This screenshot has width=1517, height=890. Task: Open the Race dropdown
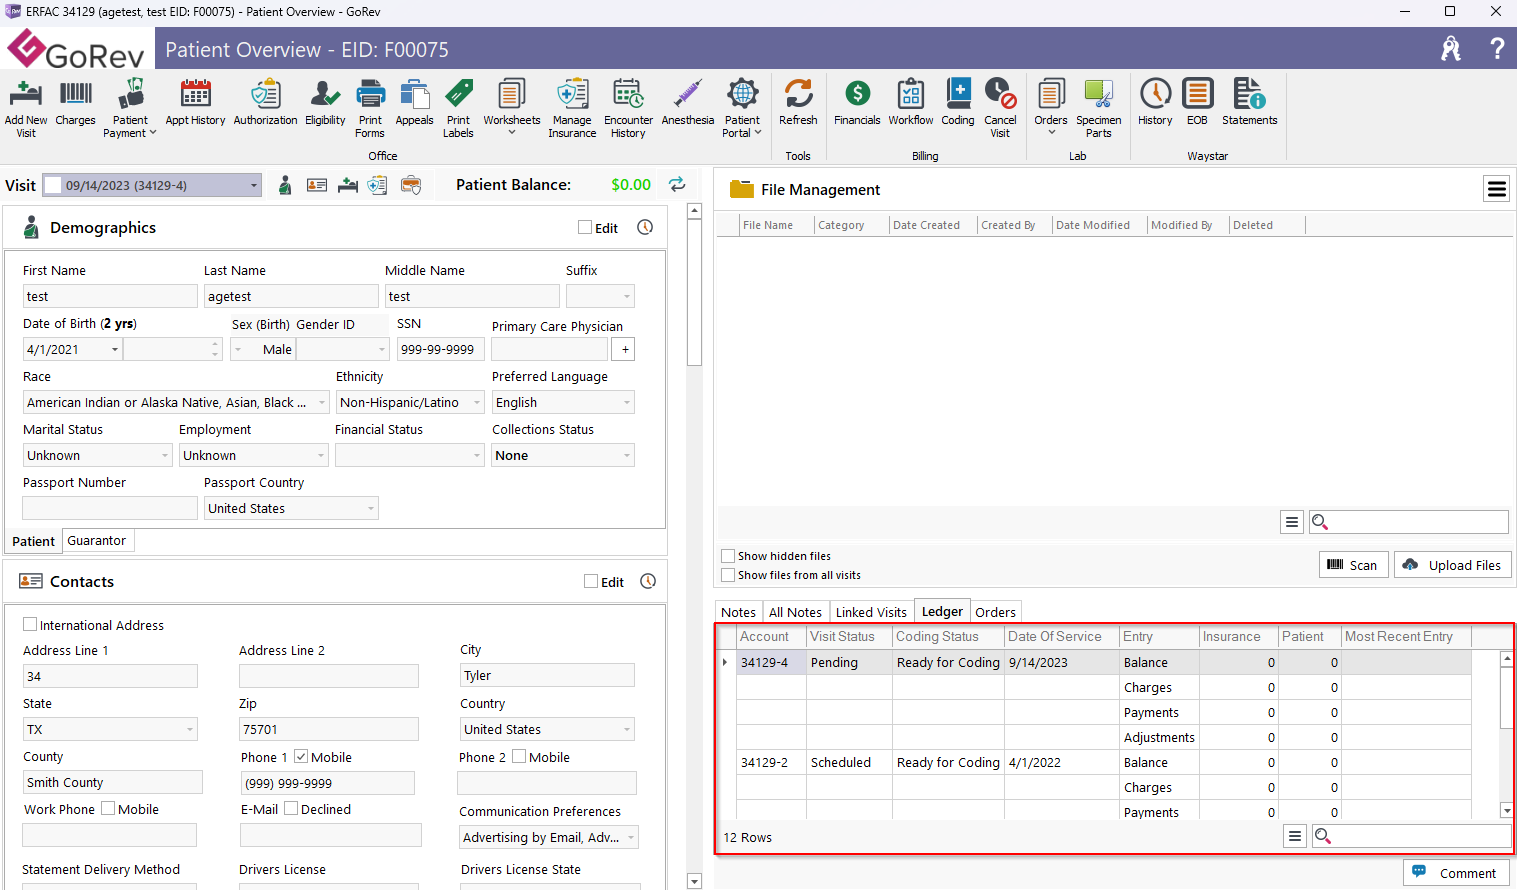pyautogui.click(x=321, y=402)
